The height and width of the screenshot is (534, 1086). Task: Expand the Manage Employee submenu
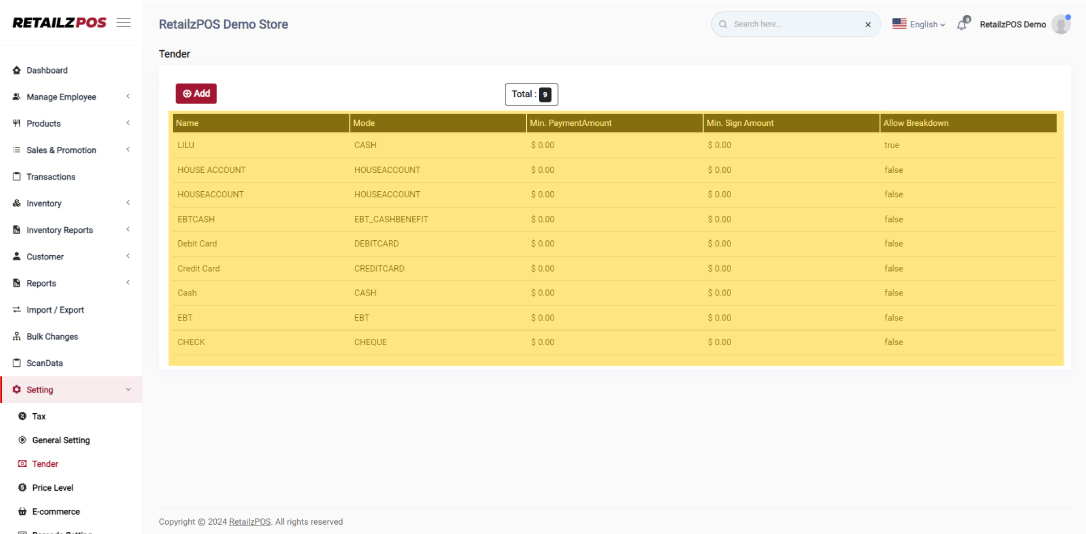tap(128, 97)
